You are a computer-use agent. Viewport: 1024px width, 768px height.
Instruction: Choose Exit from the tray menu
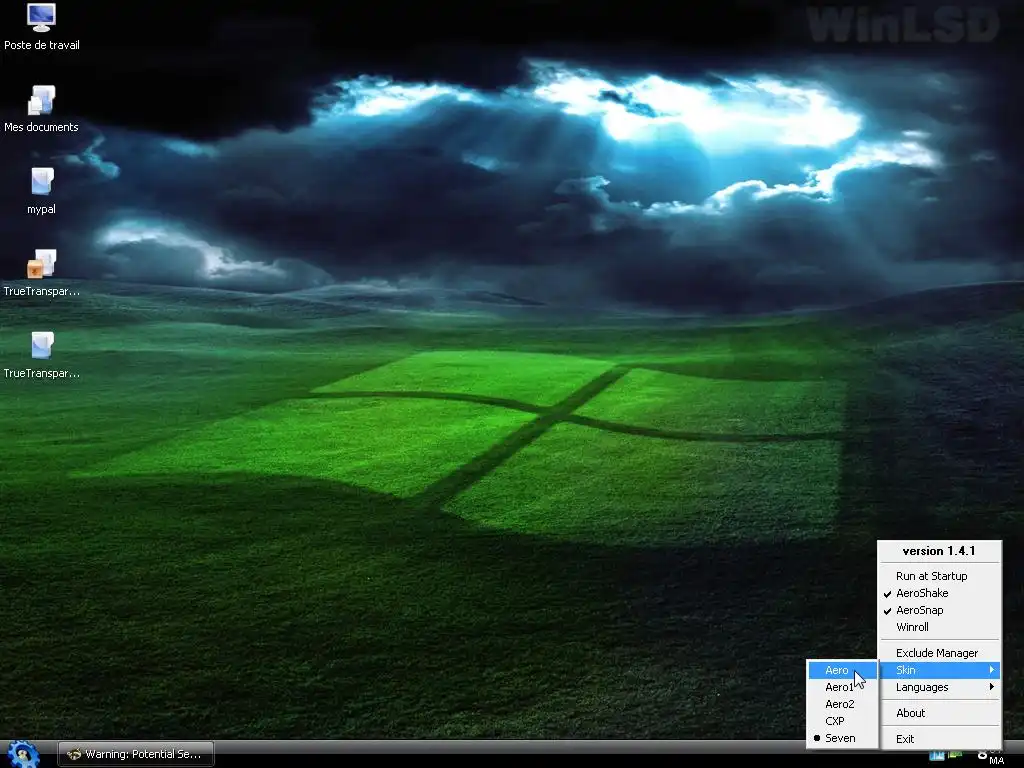pyautogui.click(x=939, y=739)
